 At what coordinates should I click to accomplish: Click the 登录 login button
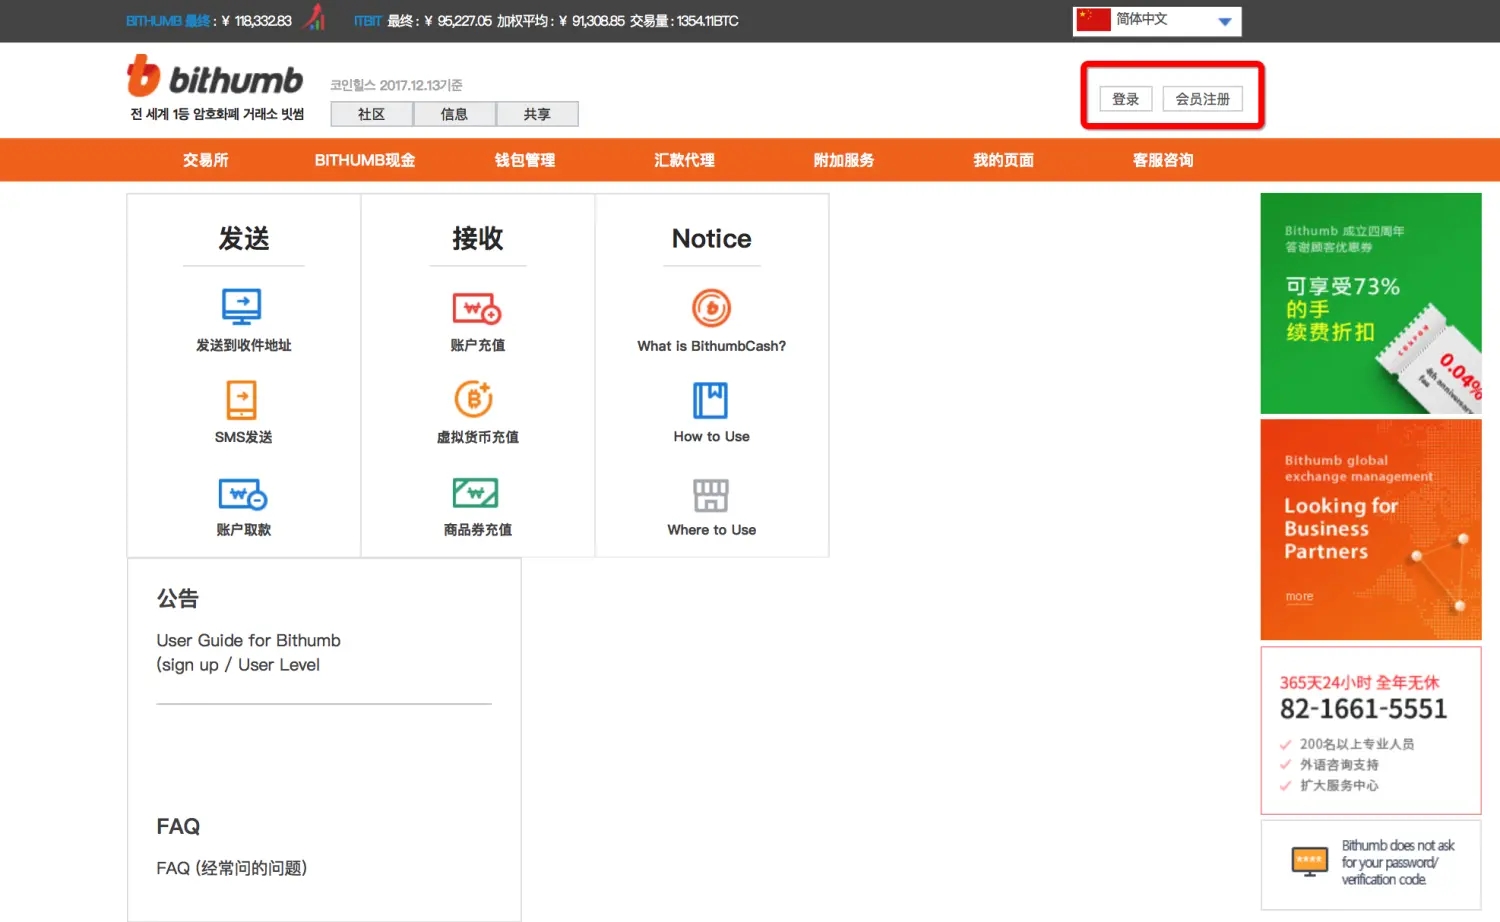point(1125,98)
